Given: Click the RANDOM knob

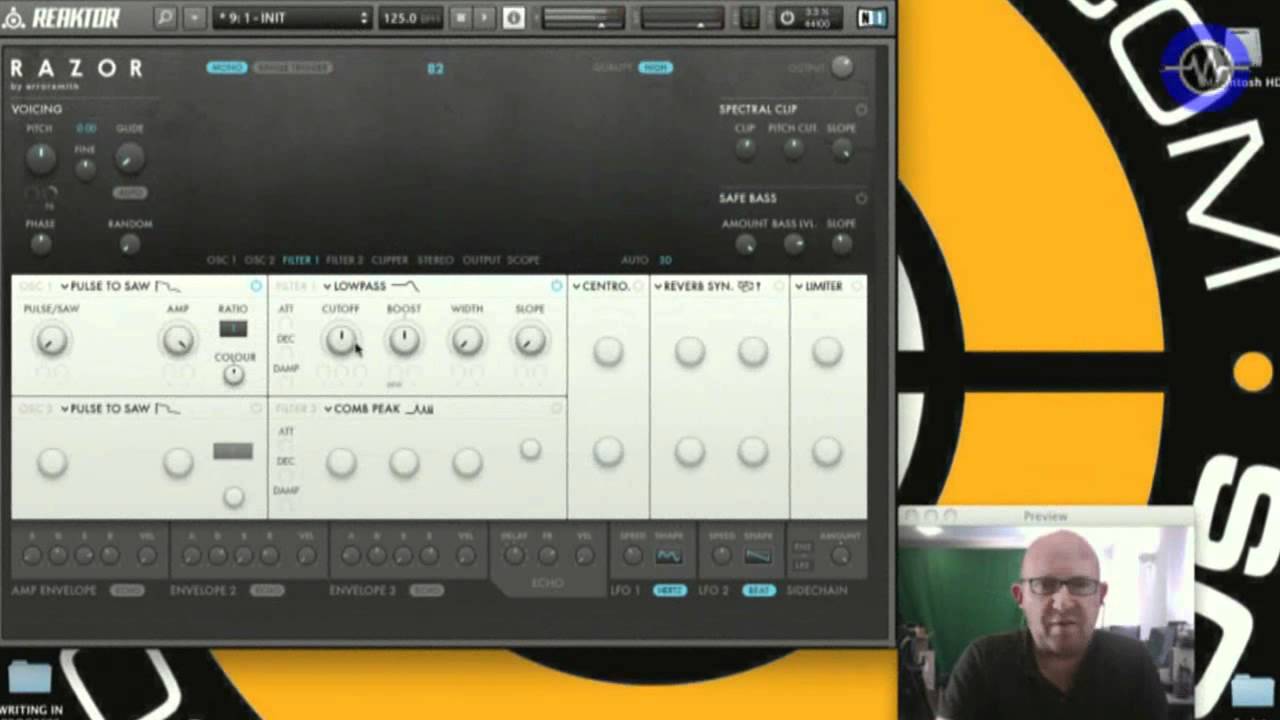Looking at the screenshot, I should tap(129, 243).
